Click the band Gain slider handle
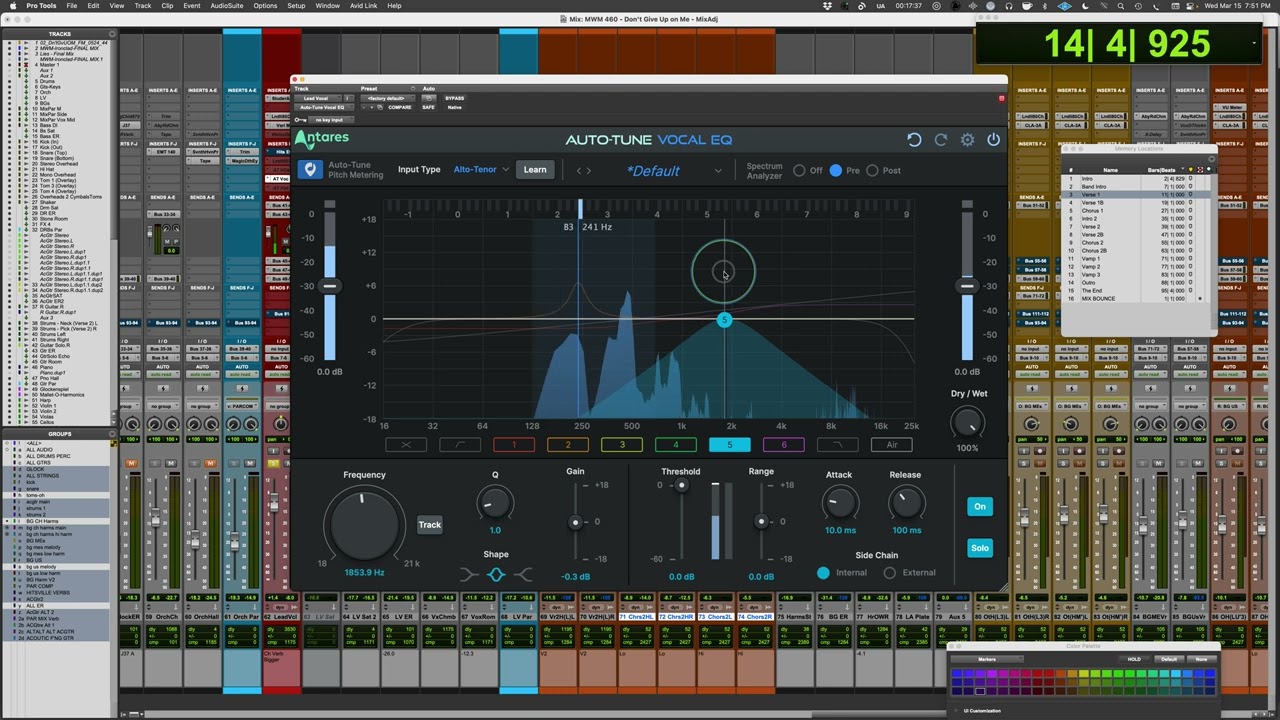Screen dimensions: 1280x720 coord(575,522)
